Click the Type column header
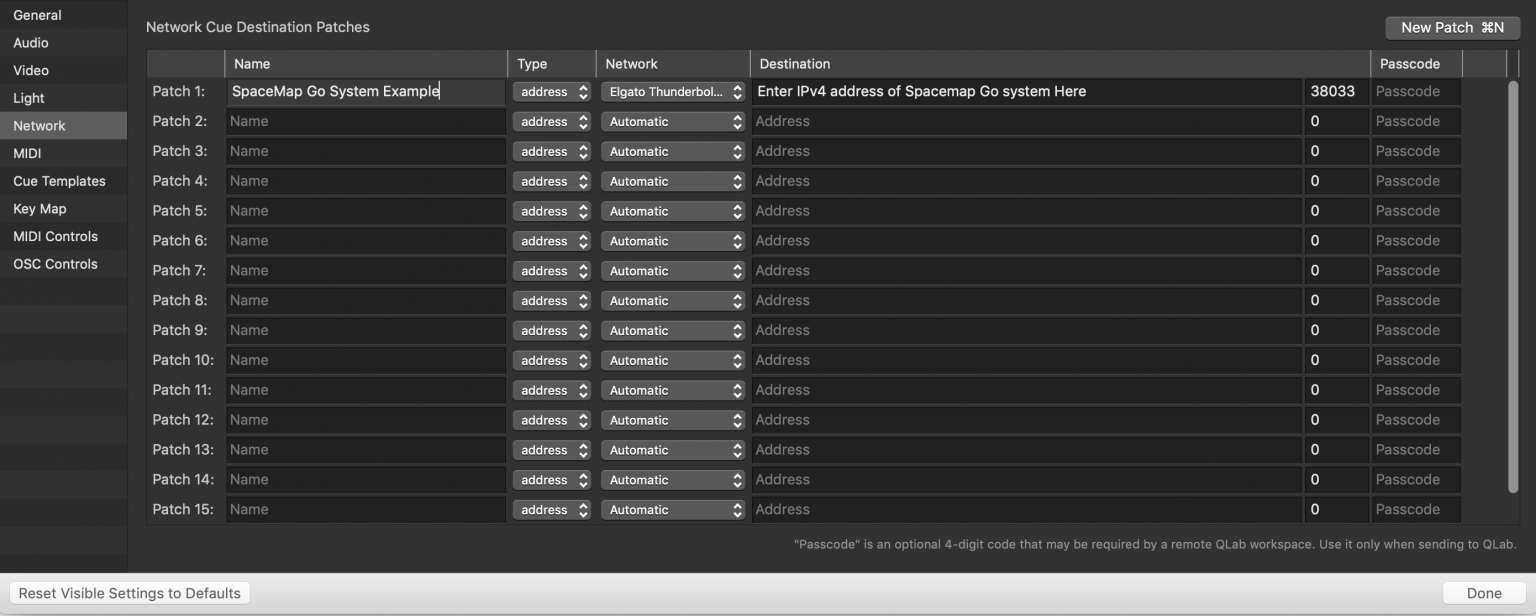The width and height of the screenshot is (1536, 616). tap(552, 63)
